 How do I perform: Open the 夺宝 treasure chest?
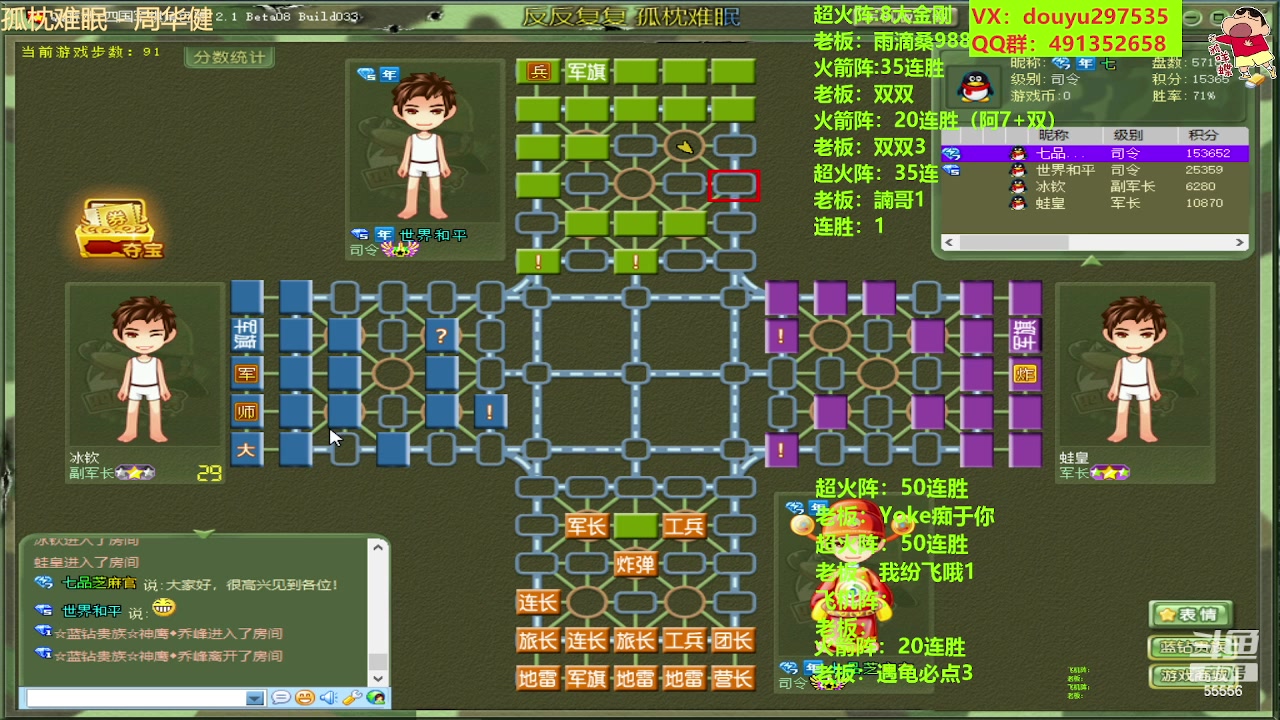pyautogui.click(x=118, y=229)
